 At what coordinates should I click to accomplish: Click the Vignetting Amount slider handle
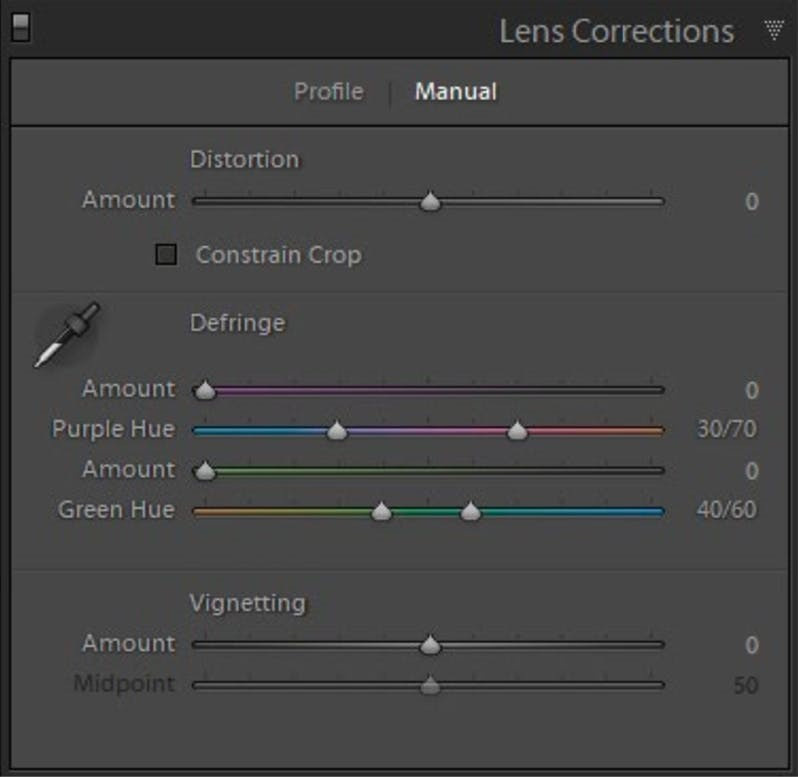click(430, 645)
